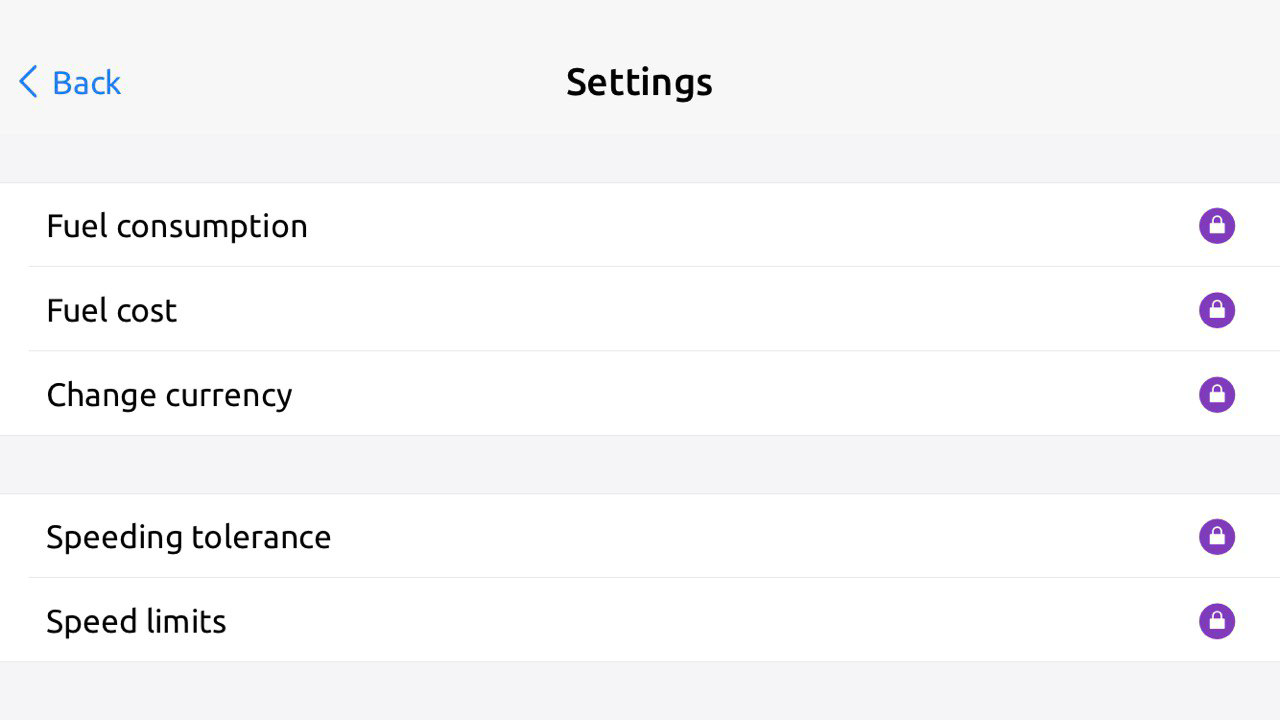
Task: Tap the lock icon beside Fuel consumption
Action: click(x=1217, y=226)
